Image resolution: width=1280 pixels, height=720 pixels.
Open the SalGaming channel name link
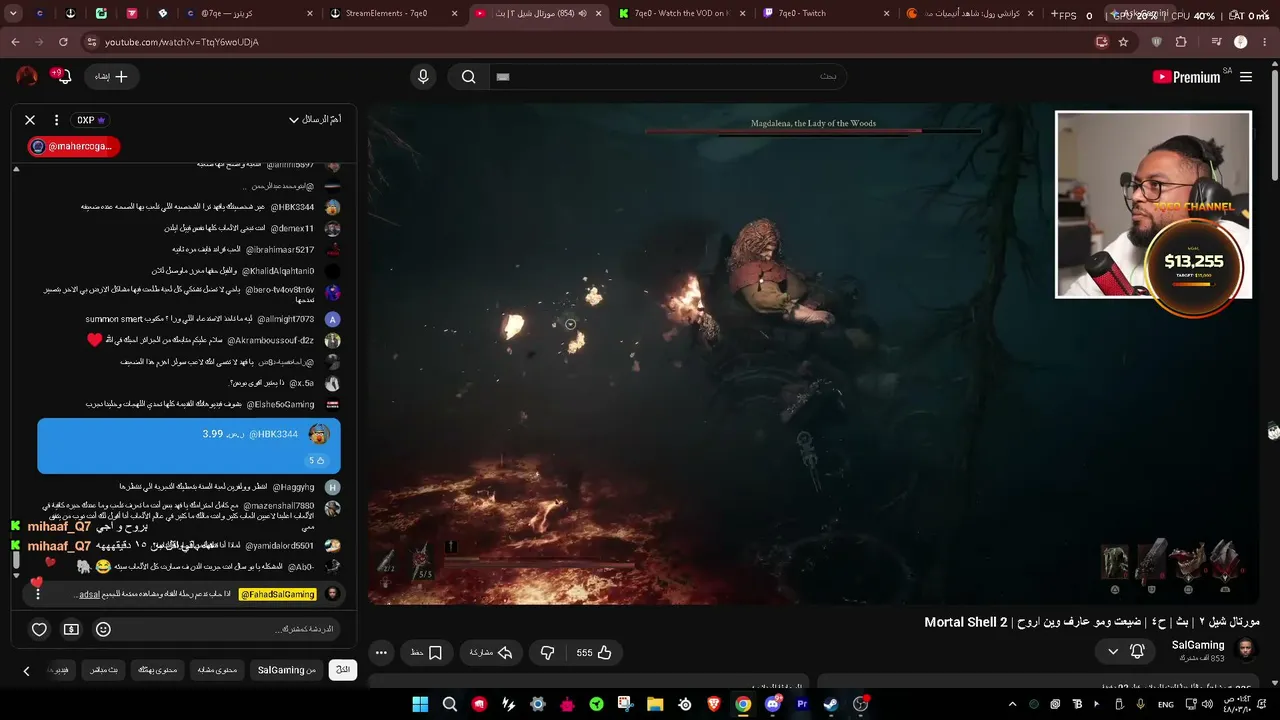pos(1198,646)
